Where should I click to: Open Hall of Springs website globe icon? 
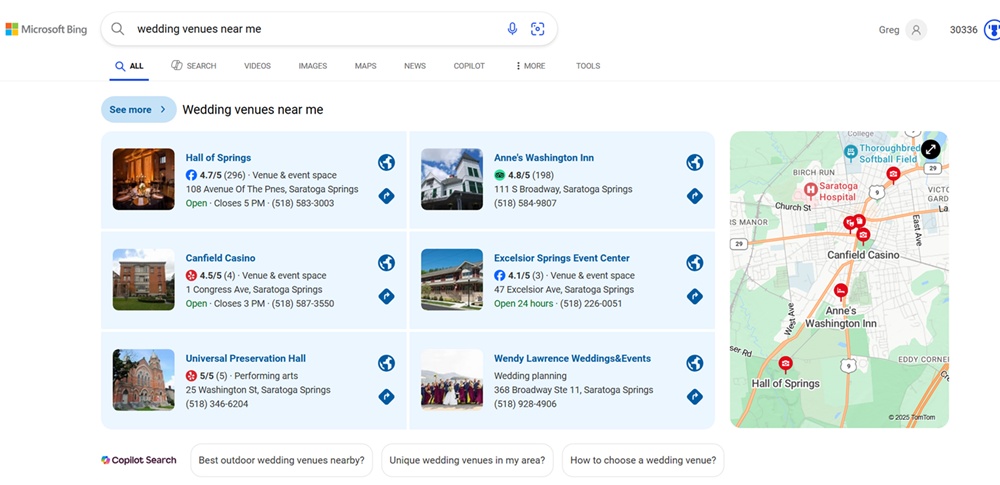[x=386, y=163]
